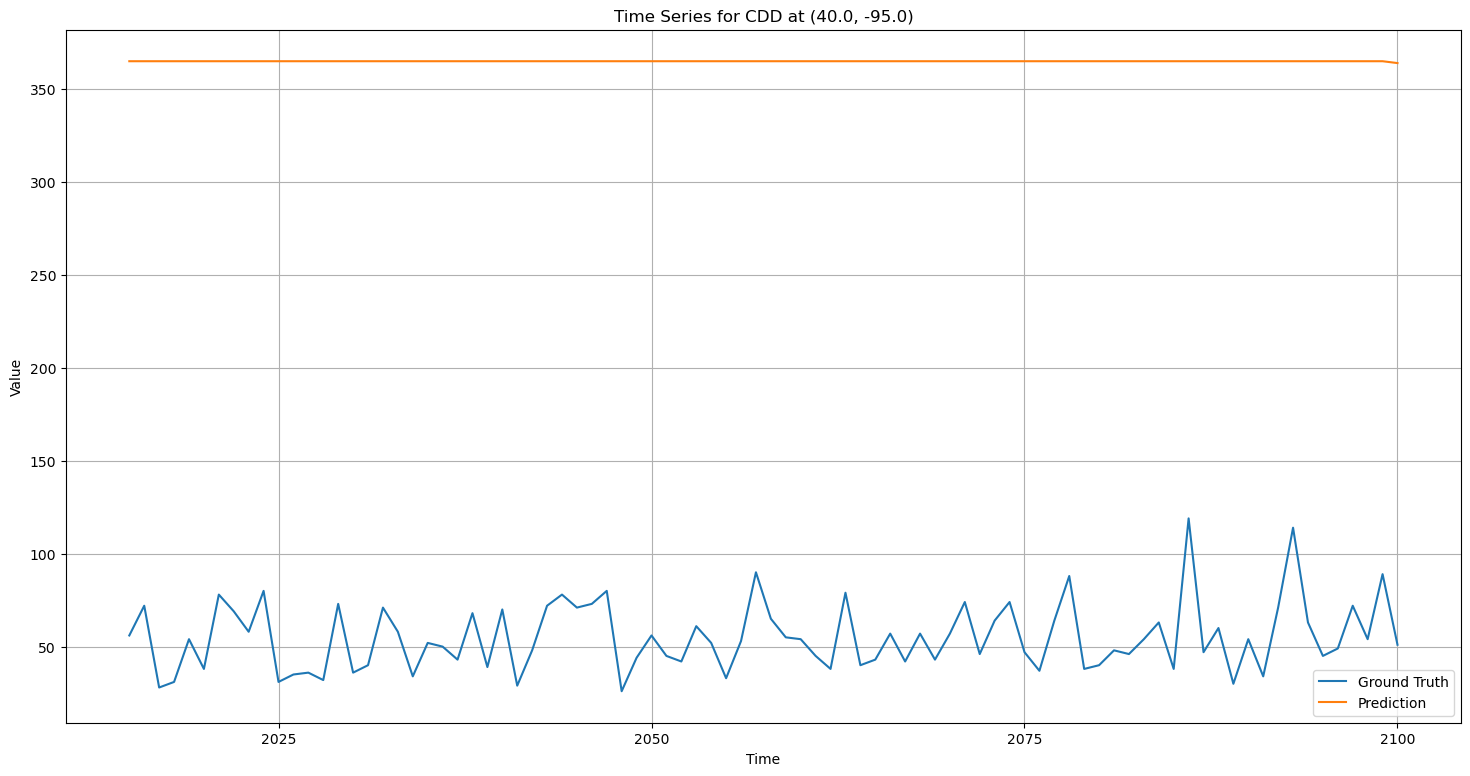Click the 100 y-axis tick label
The width and height of the screenshot is (1470, 776).
[44, 555]
